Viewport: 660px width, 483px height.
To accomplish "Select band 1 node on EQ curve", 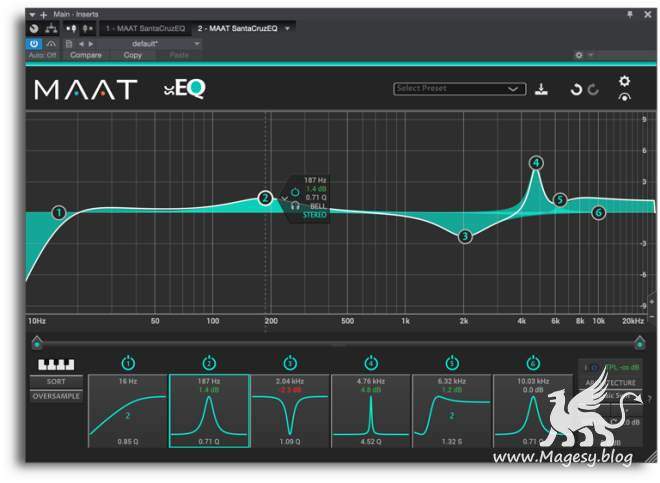I will pos(59,212).
